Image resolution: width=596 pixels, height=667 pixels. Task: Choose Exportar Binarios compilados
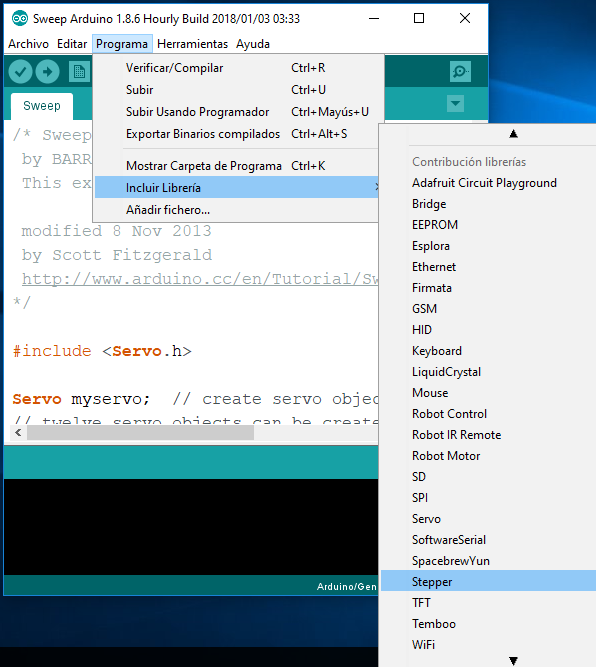(237, 134)
